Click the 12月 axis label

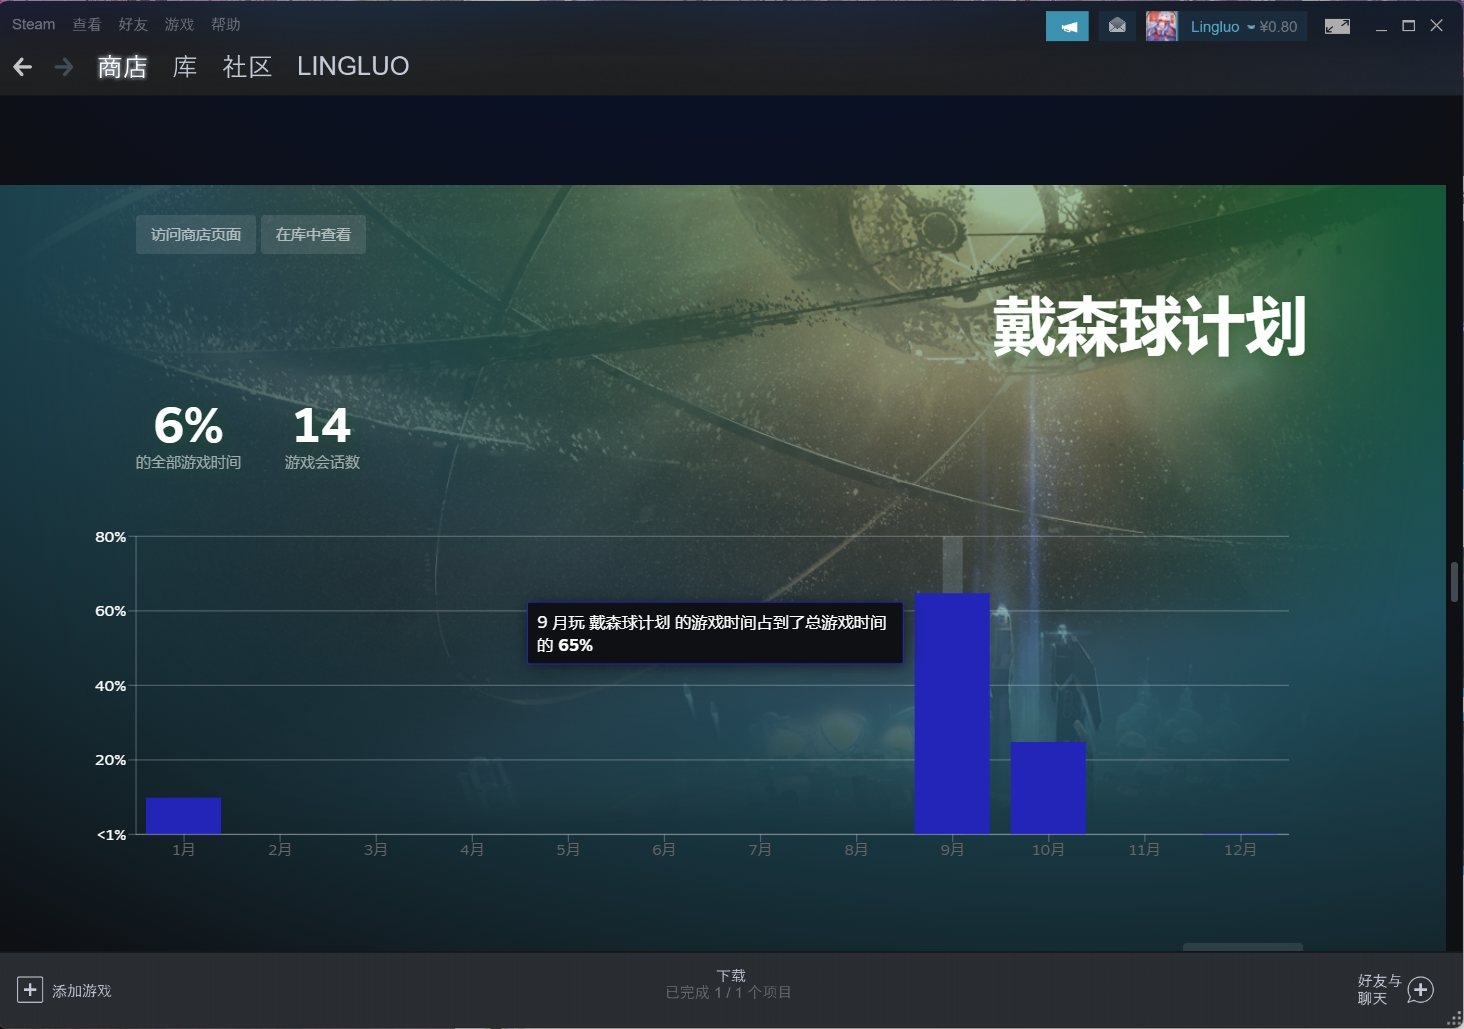point(1240,849)
